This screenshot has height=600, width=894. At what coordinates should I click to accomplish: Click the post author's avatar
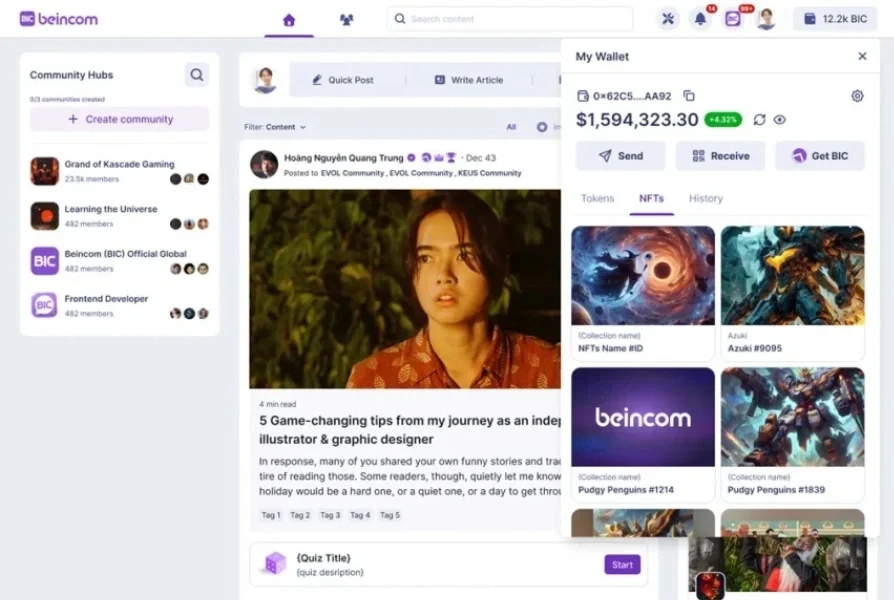(x=264, y=164)
